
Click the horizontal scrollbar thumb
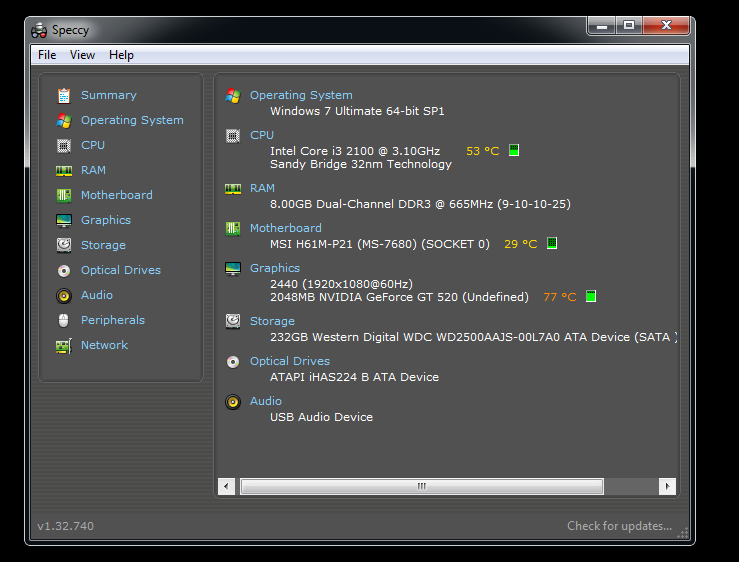click(x=422, y=486)
